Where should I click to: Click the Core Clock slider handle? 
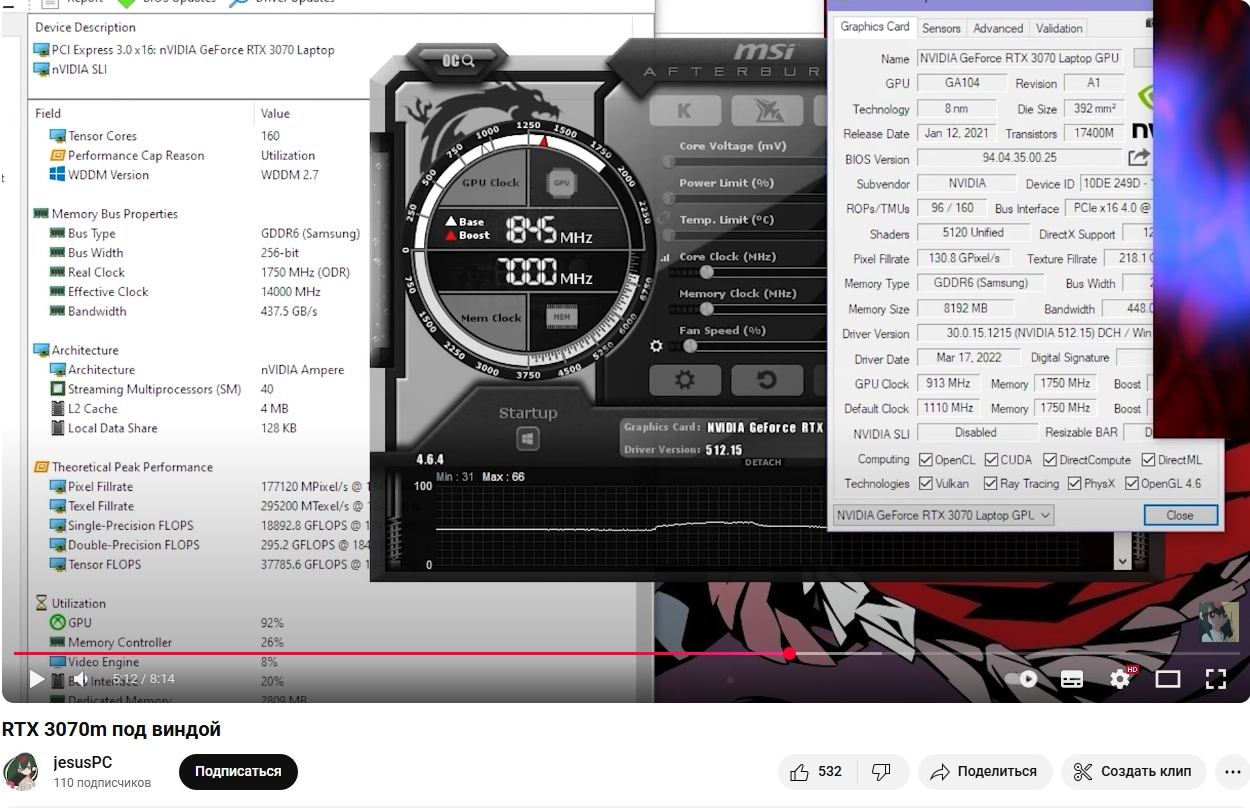pyautogui.click(x=707, y=272)
